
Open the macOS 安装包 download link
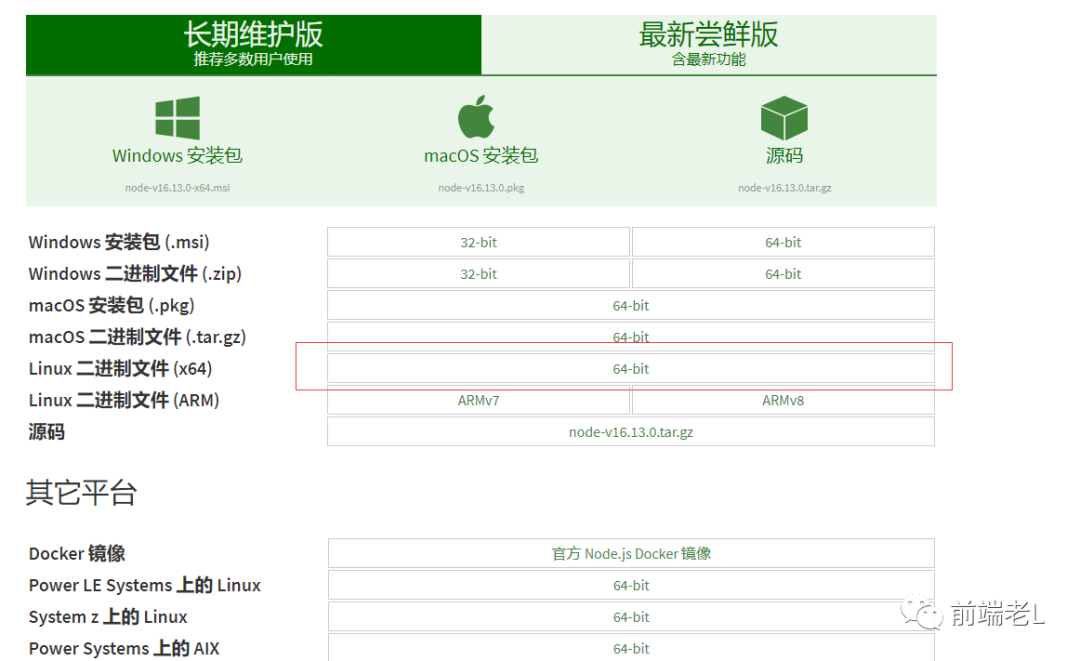pyautogui.click(x=481, y=156)
